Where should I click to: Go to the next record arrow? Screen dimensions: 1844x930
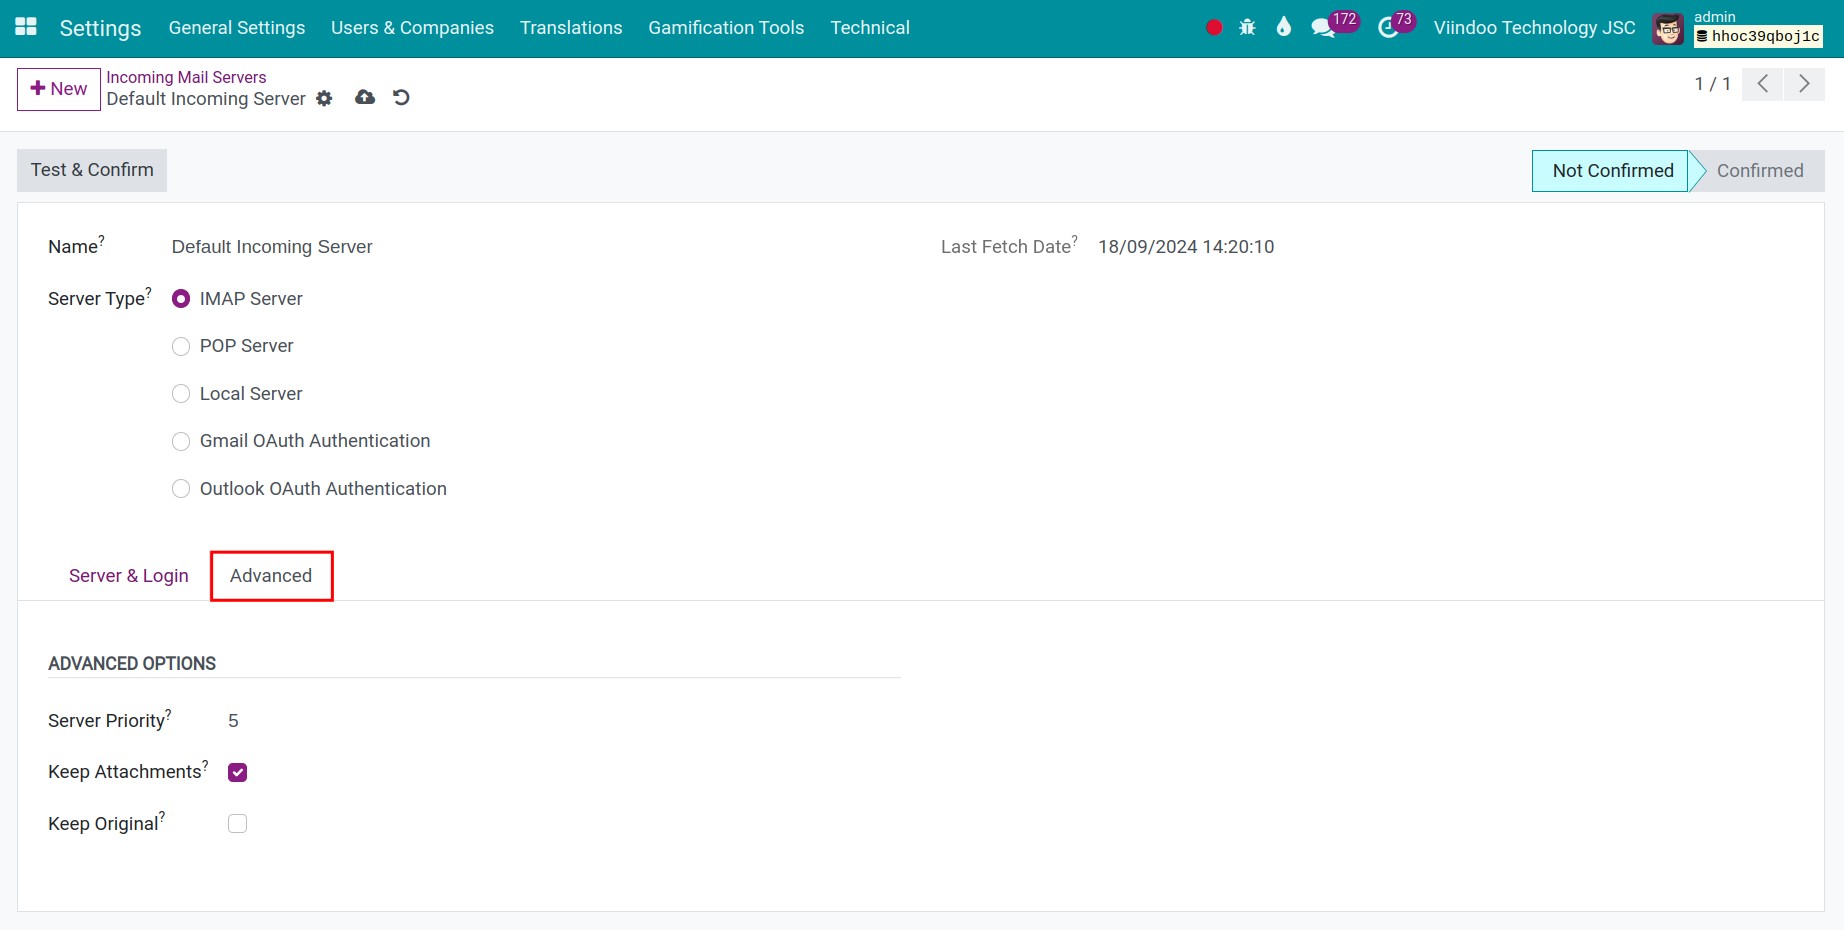[1804, 84]
